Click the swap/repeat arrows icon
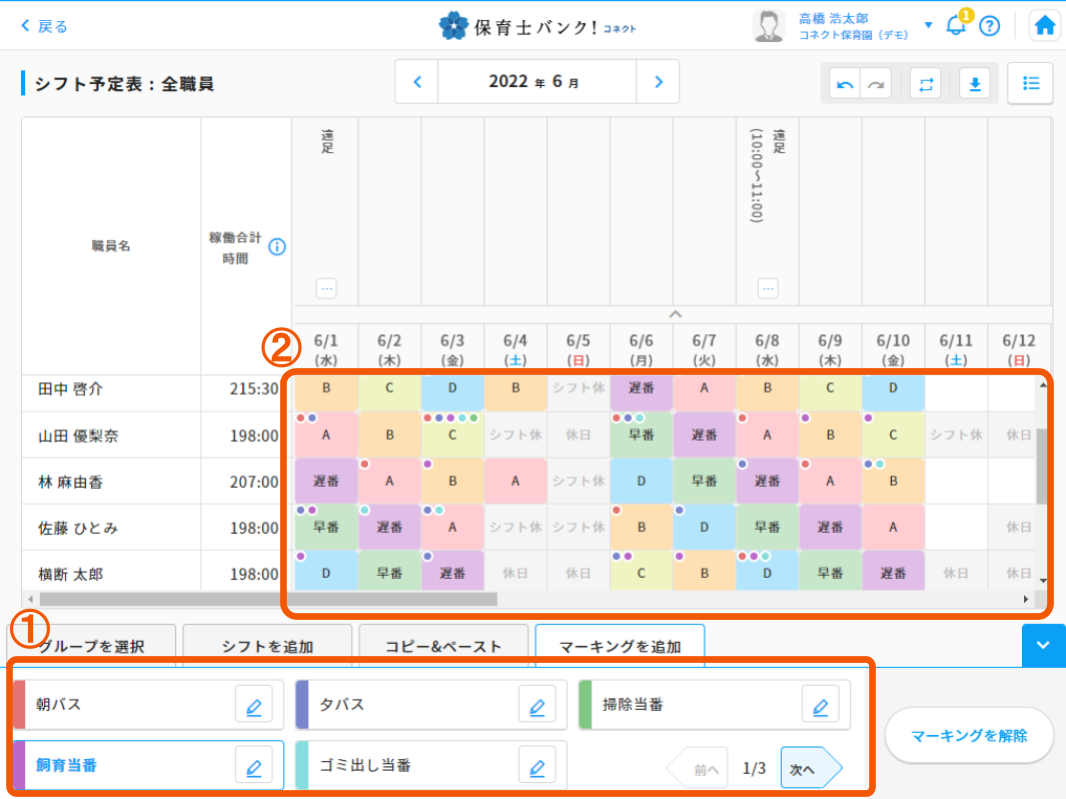The image size is (1066, 799). coord(925,84)
